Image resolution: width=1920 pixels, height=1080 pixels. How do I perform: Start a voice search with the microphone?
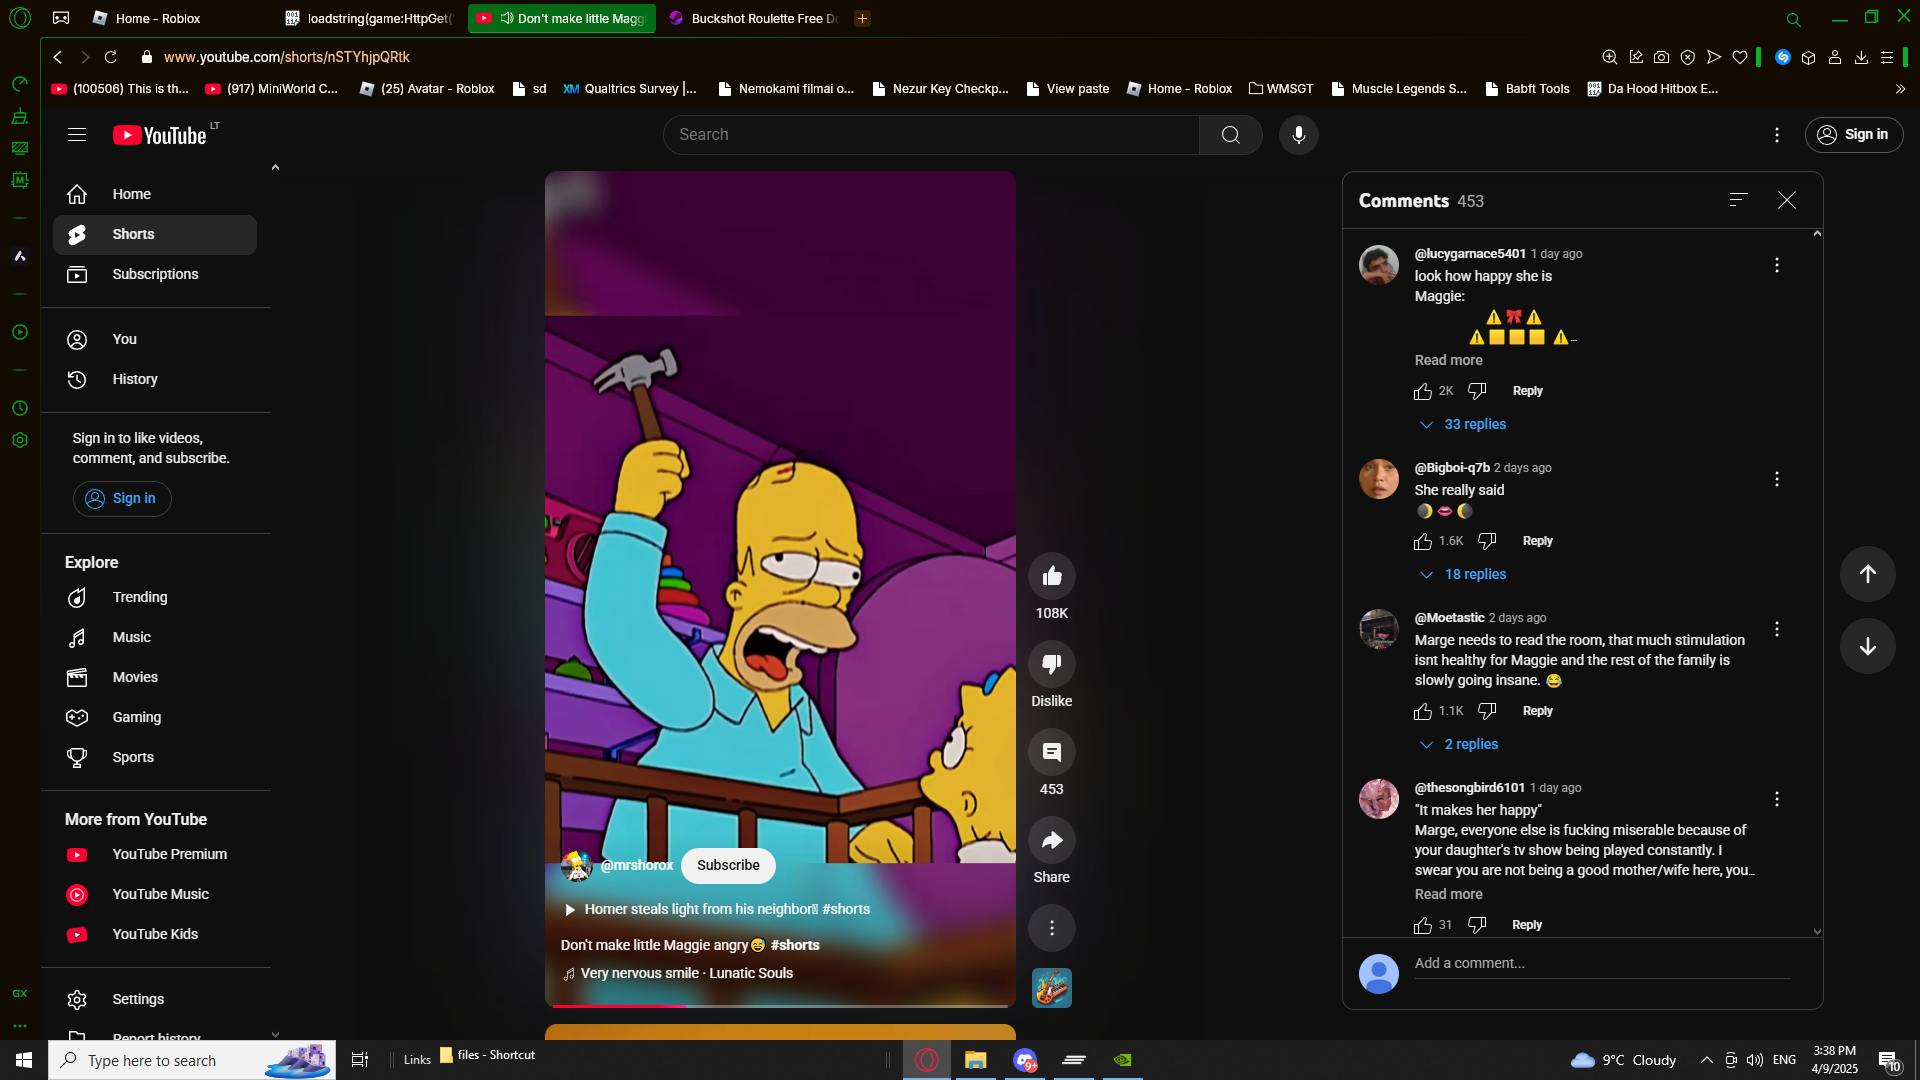click(1298, 135)
